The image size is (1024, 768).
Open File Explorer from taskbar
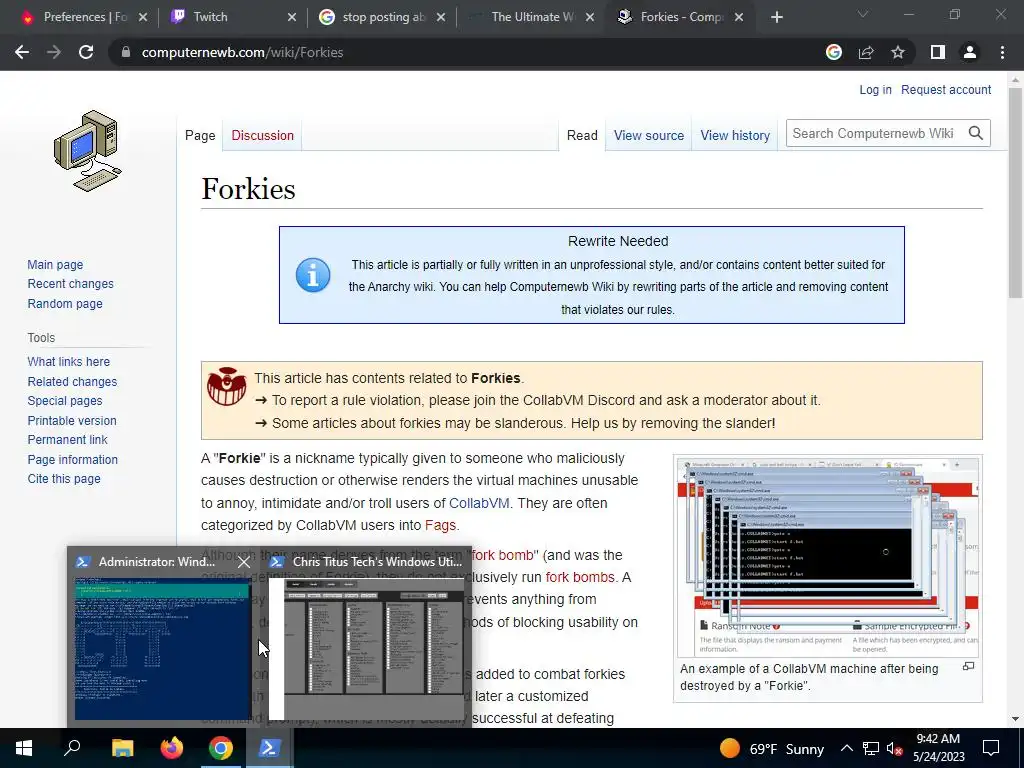(122, 748)
